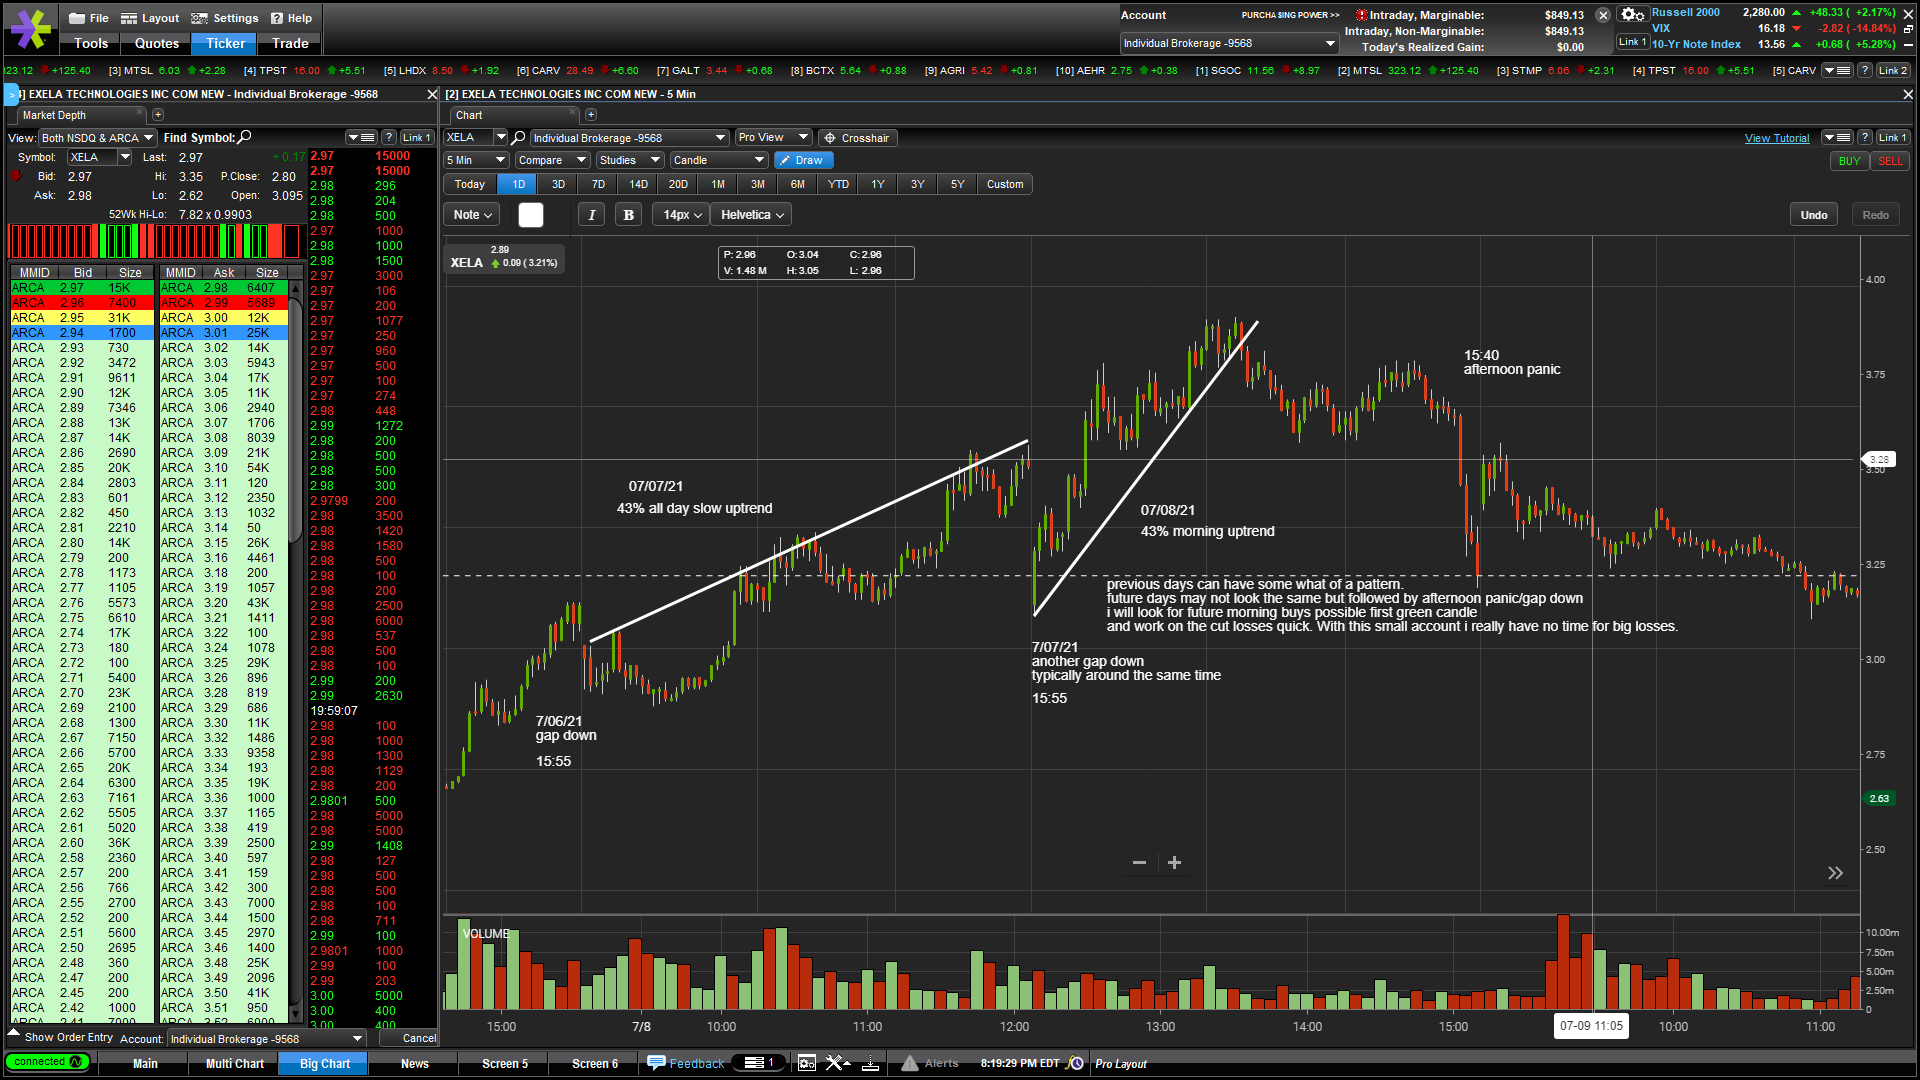Open the Quotes menu tab
Image resolution: width=1920 pixels, height=1080 pixels.
(157, 43)
